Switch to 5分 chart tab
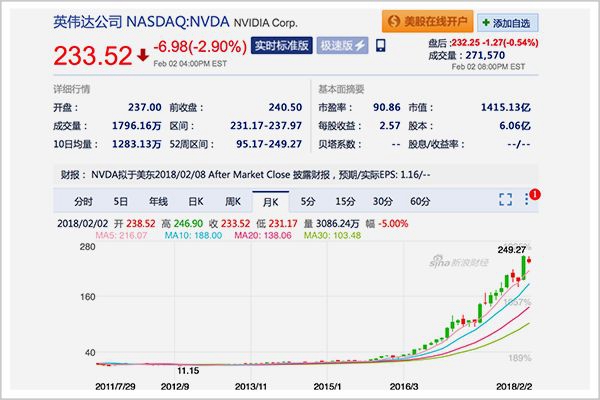600x400 pixels. 308,201
